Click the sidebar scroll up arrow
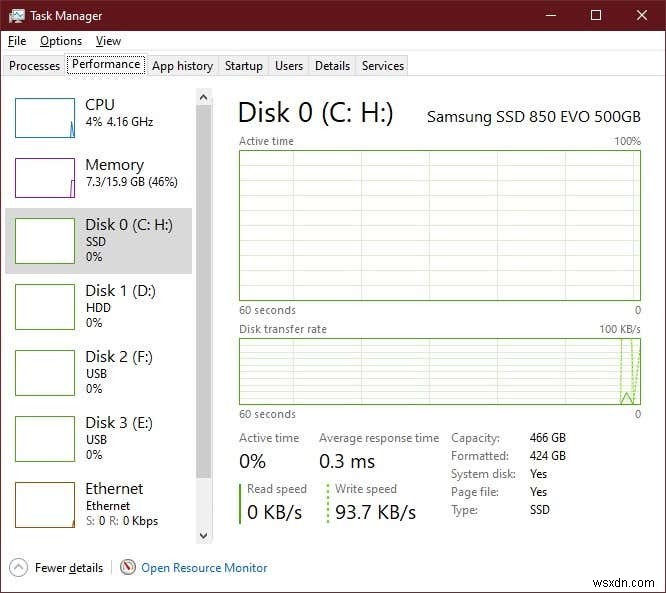 click(203, 97)
